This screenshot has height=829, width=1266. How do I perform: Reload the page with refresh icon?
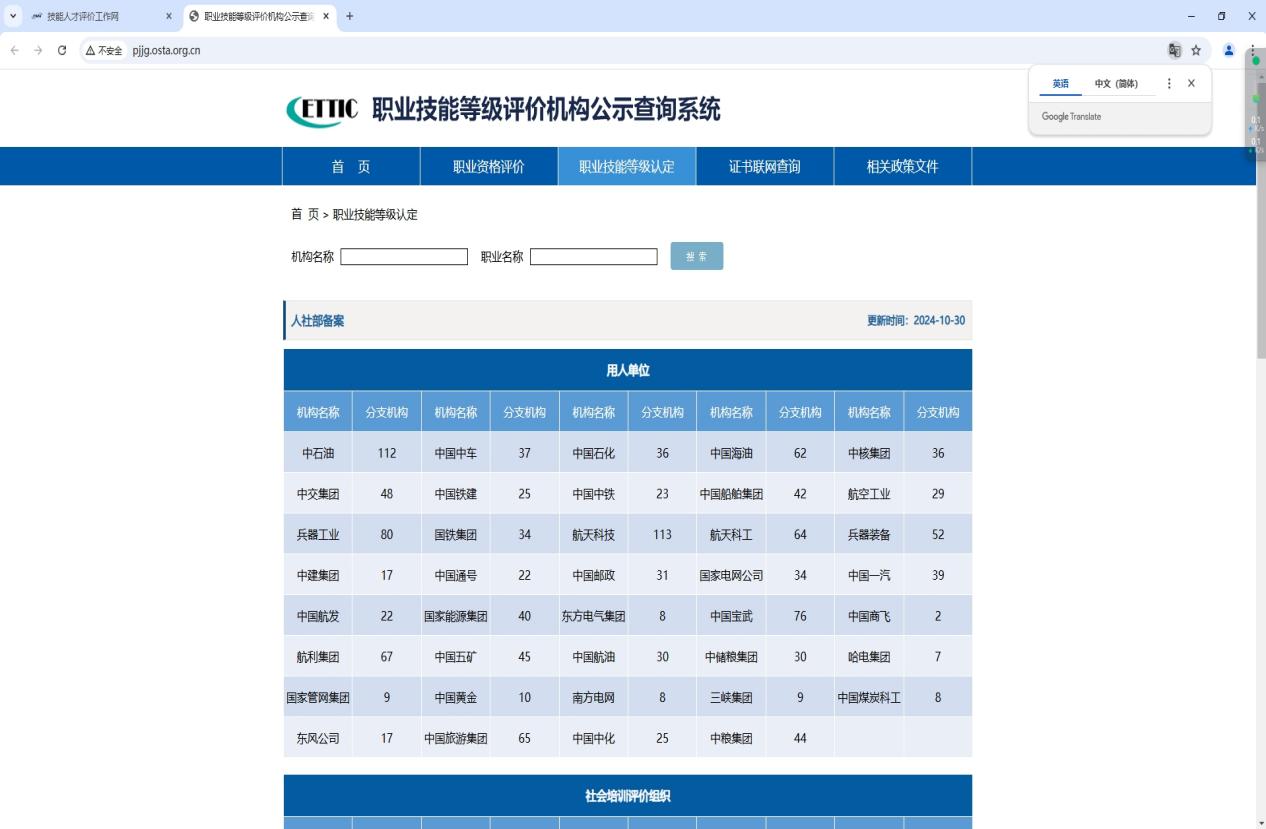(x=62, y=51)
